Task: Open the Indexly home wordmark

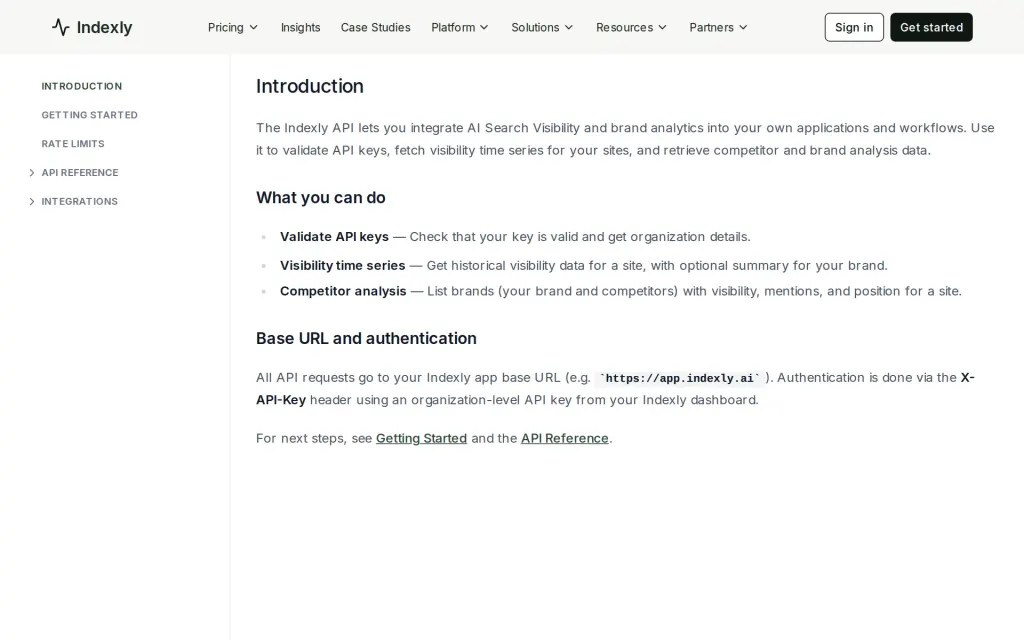Action: coord(104,27)
